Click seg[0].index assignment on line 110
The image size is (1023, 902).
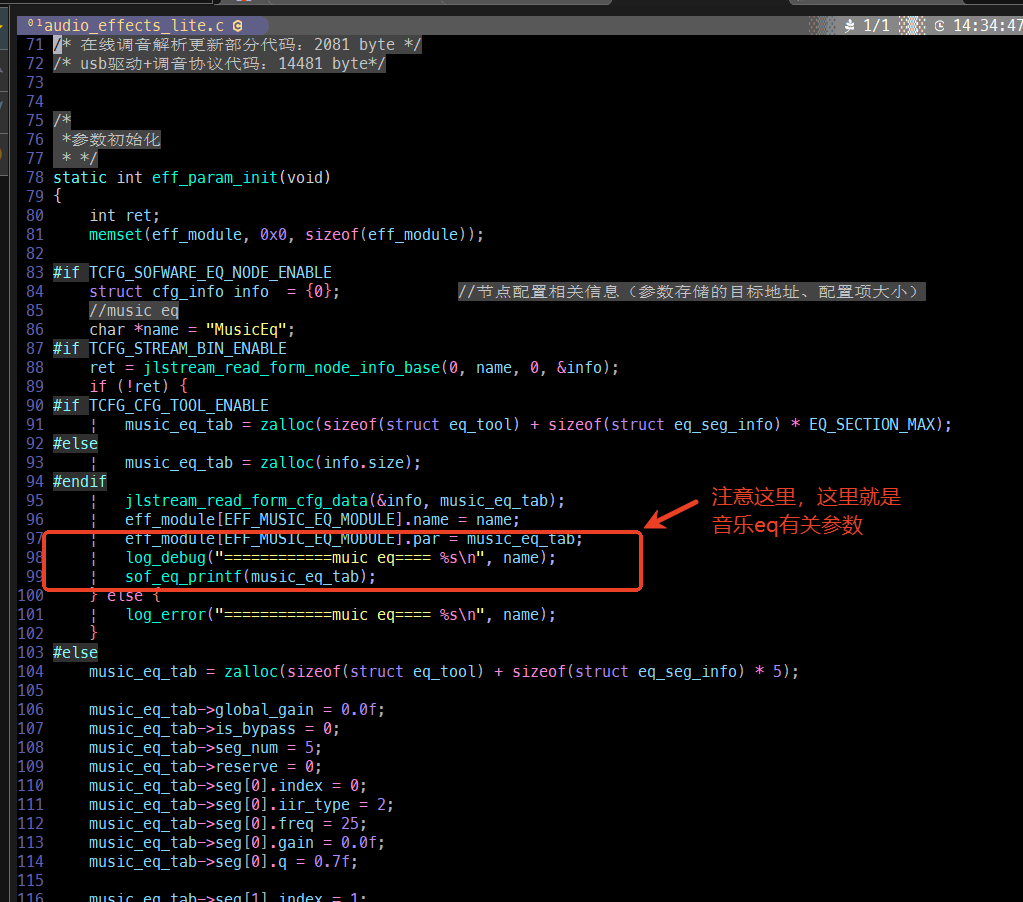click(228, 785)
